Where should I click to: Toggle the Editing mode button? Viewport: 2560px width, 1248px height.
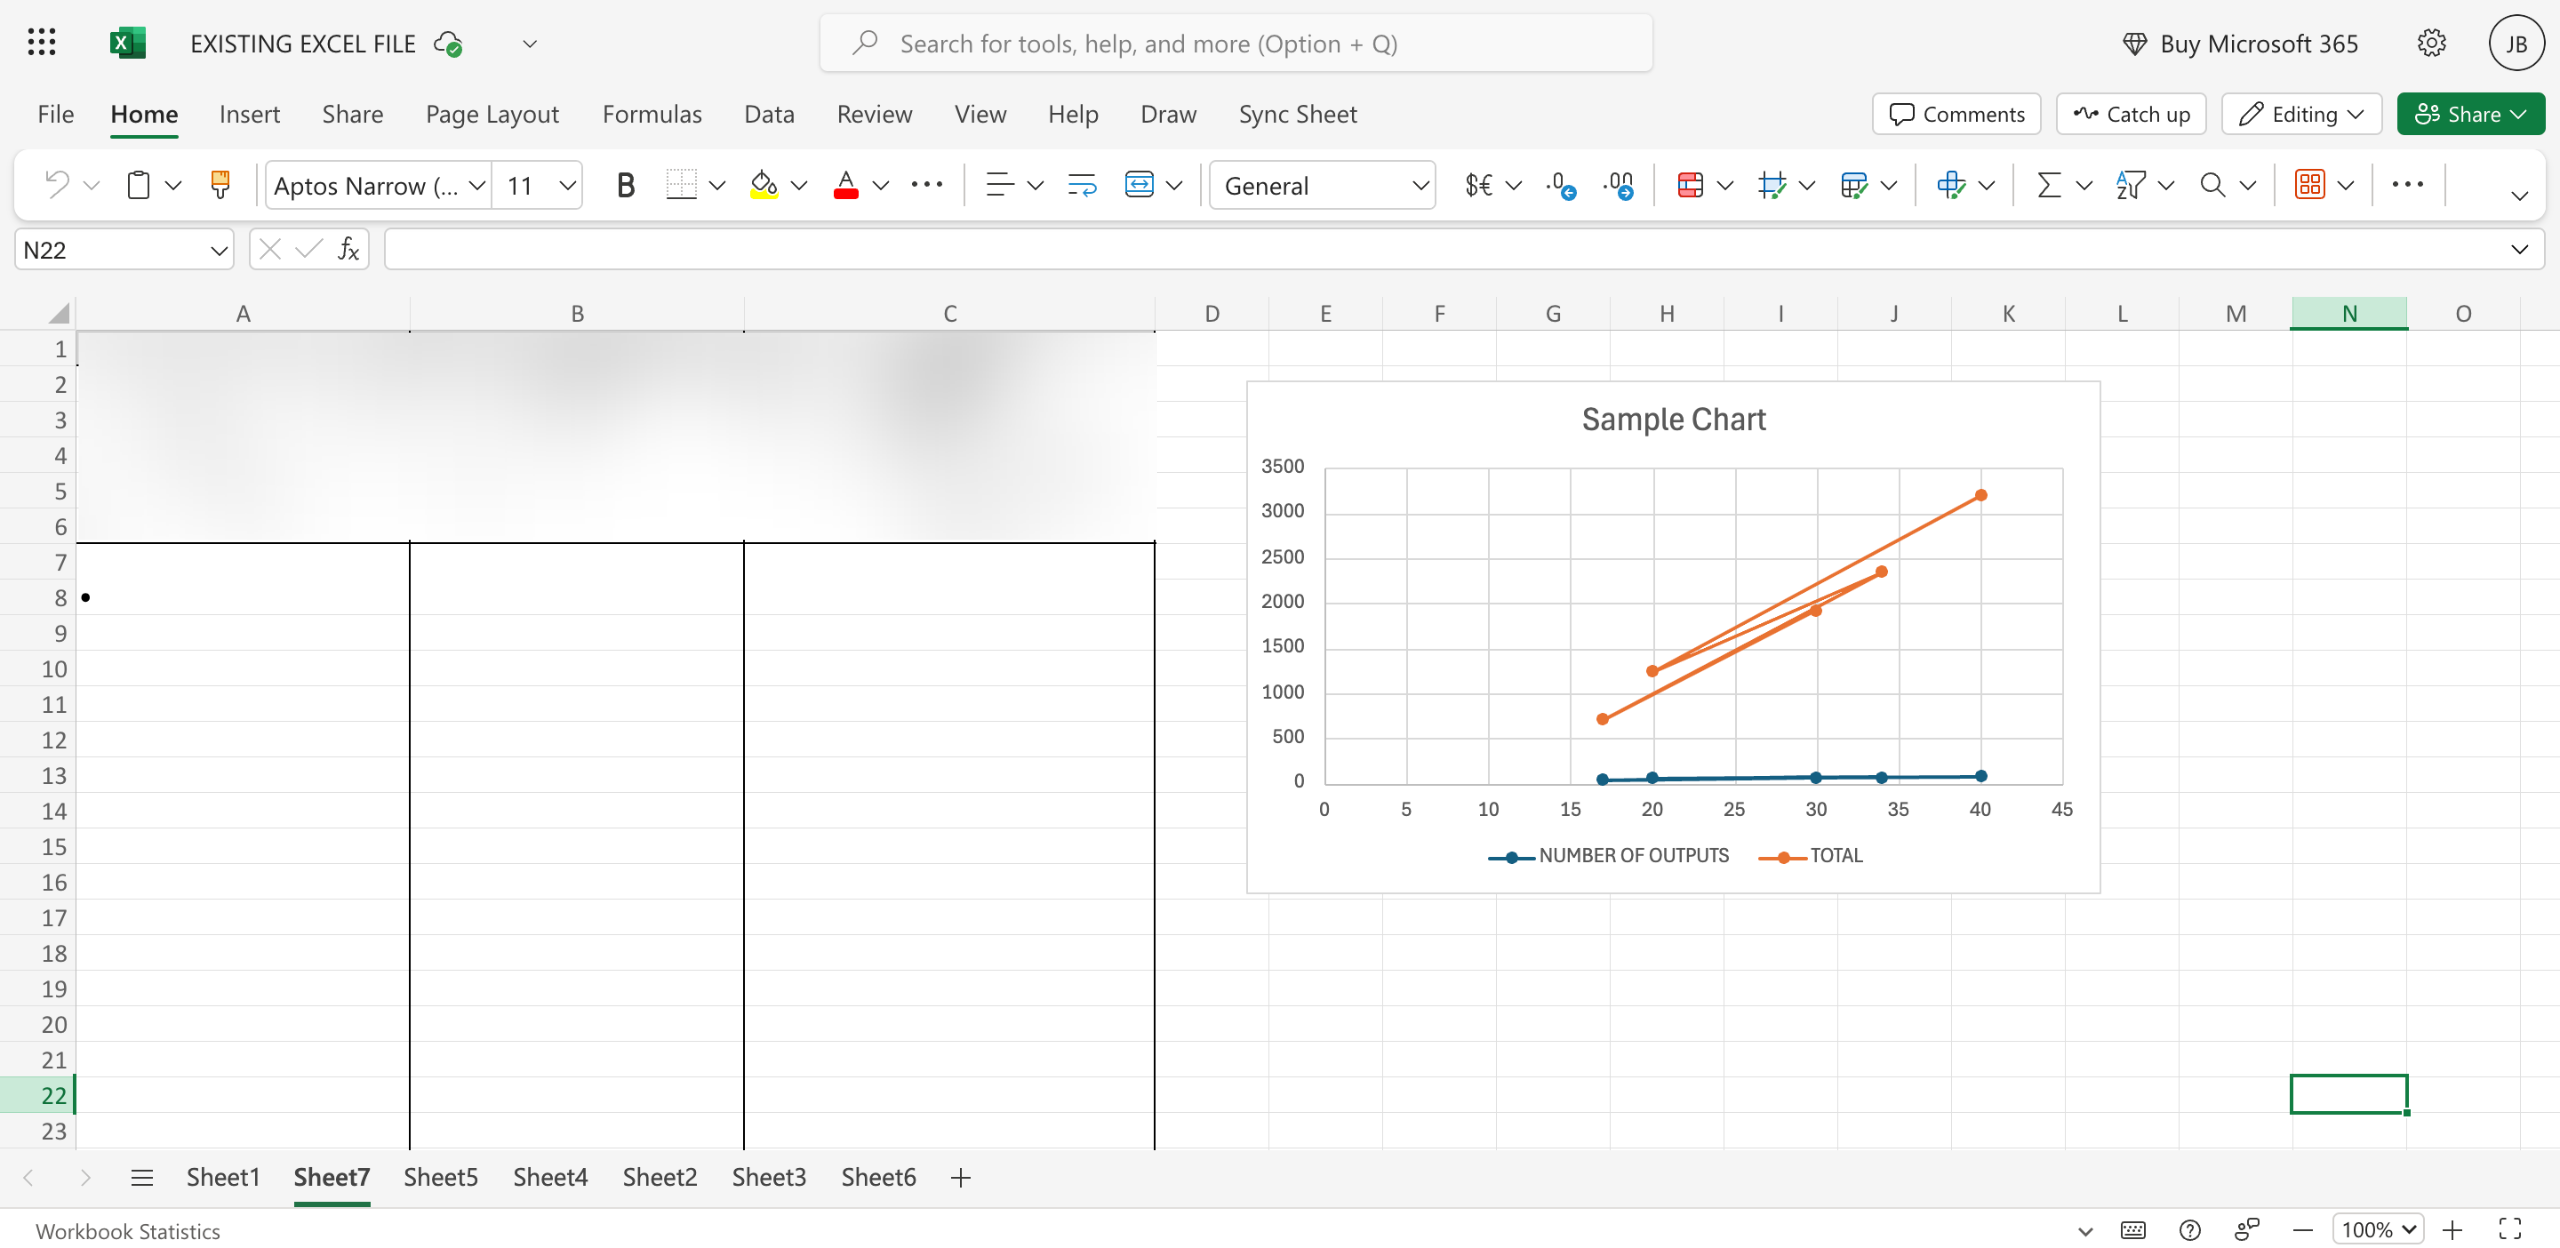click(x=2301, y=114)
